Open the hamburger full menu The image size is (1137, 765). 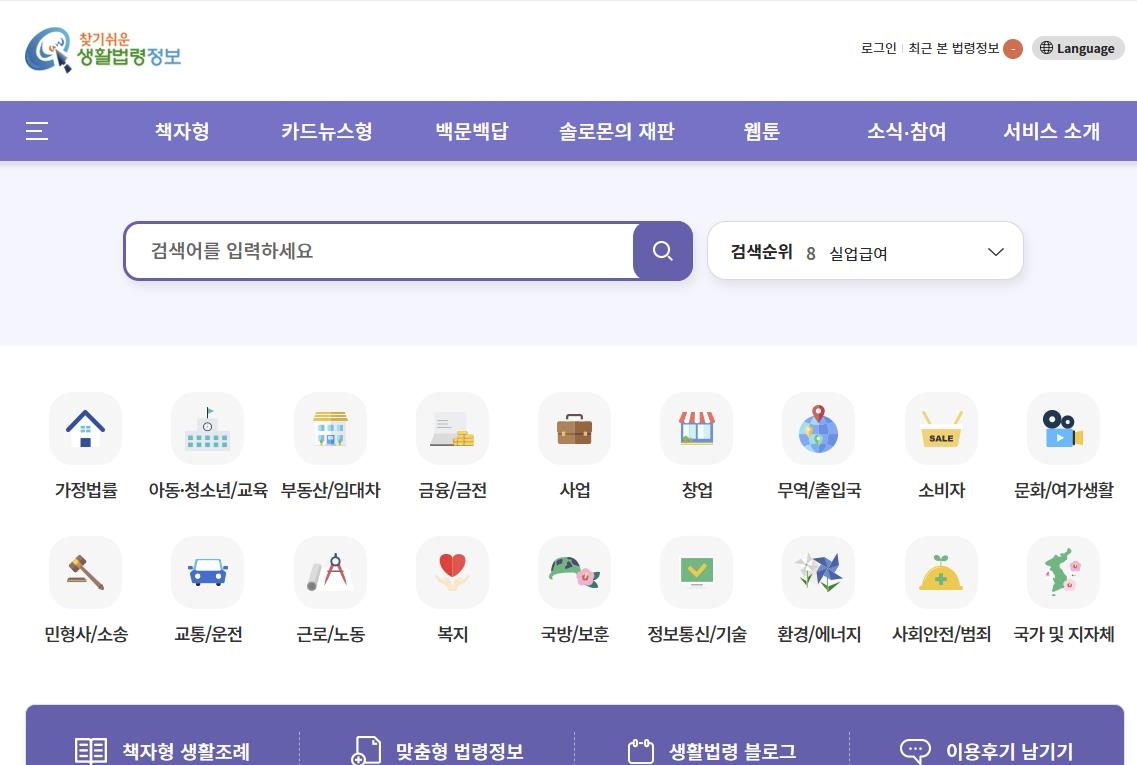(x=37, y=131)
